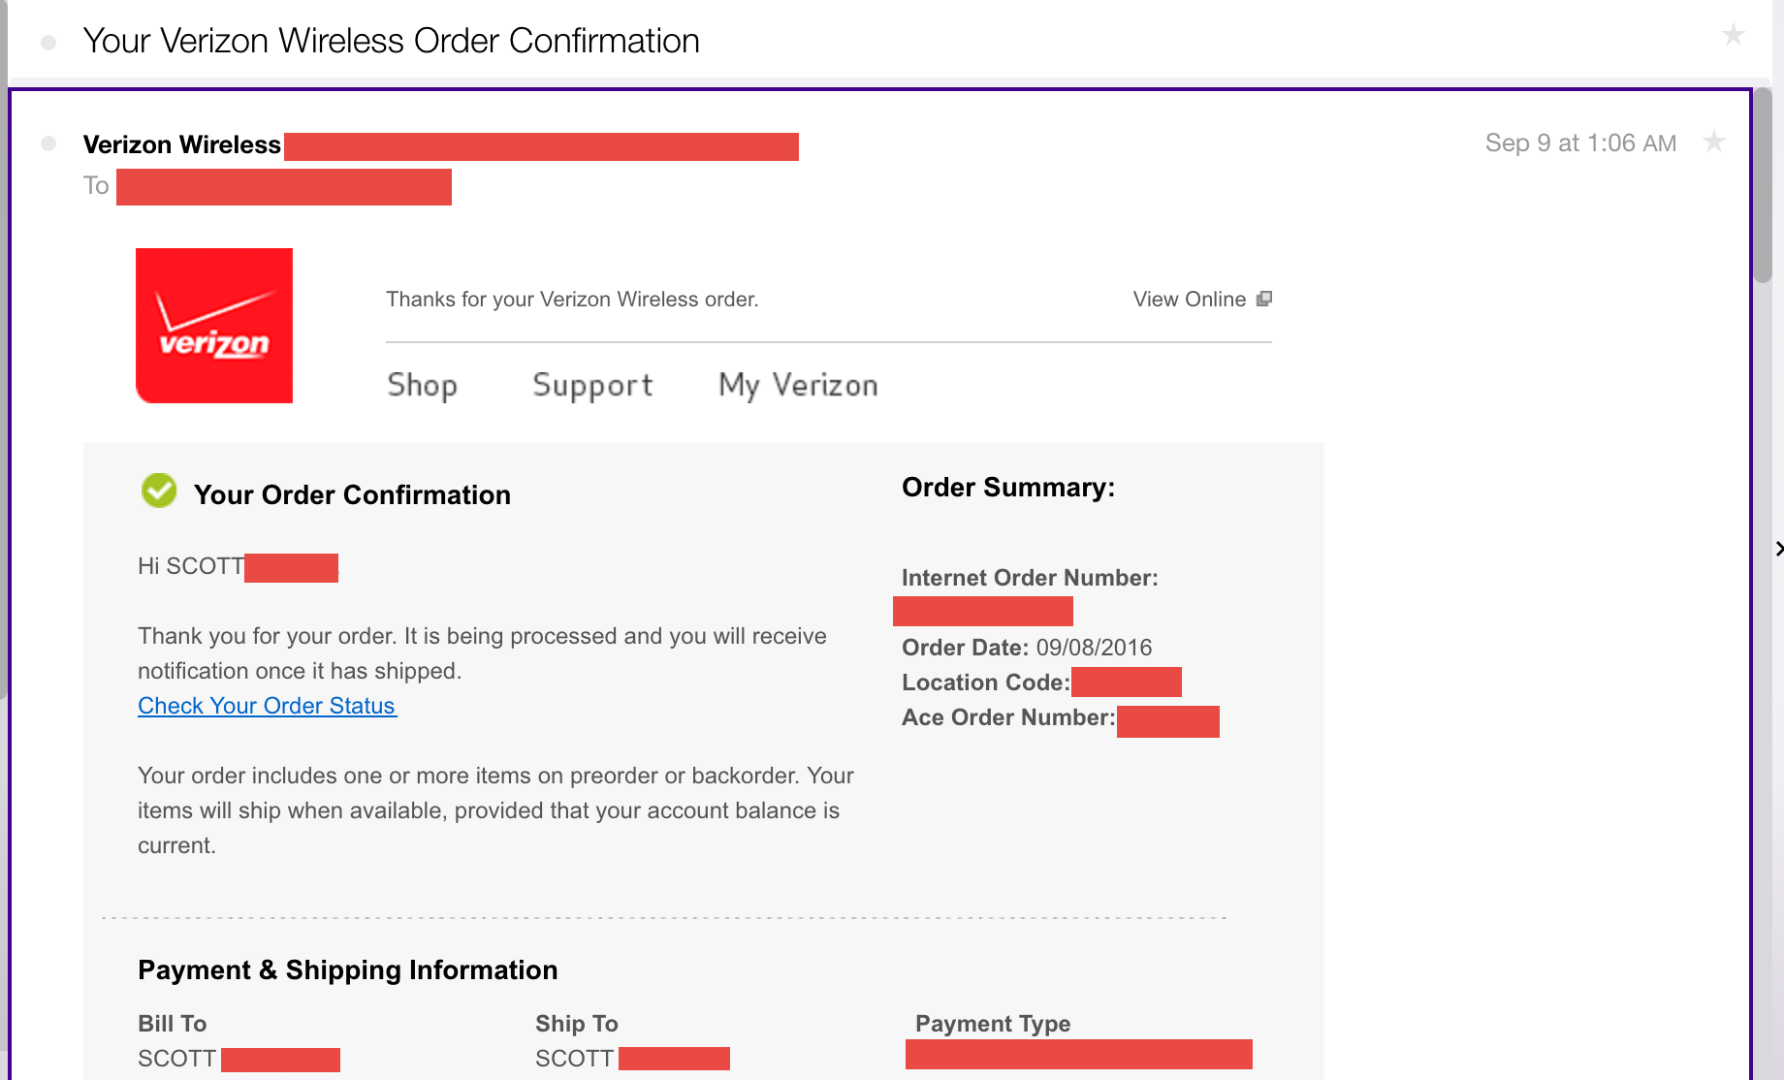Select the Sep 9 at 1:06 AM timestamp
The height and width of the screenshot is (1080, 1784).
coord(1580,143)
